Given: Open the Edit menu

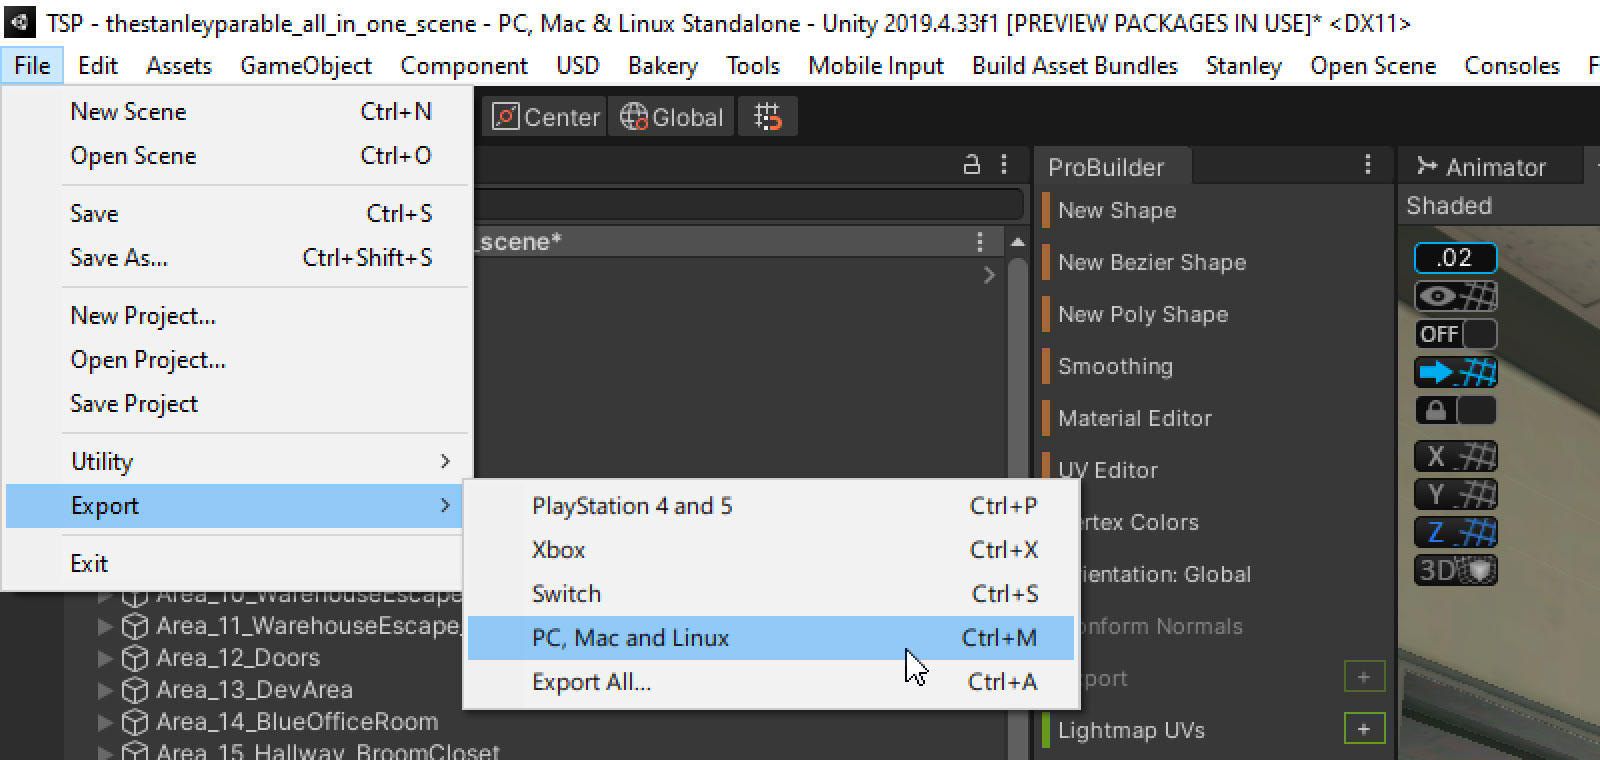Looking at the screenshot, I should (97, 65).
